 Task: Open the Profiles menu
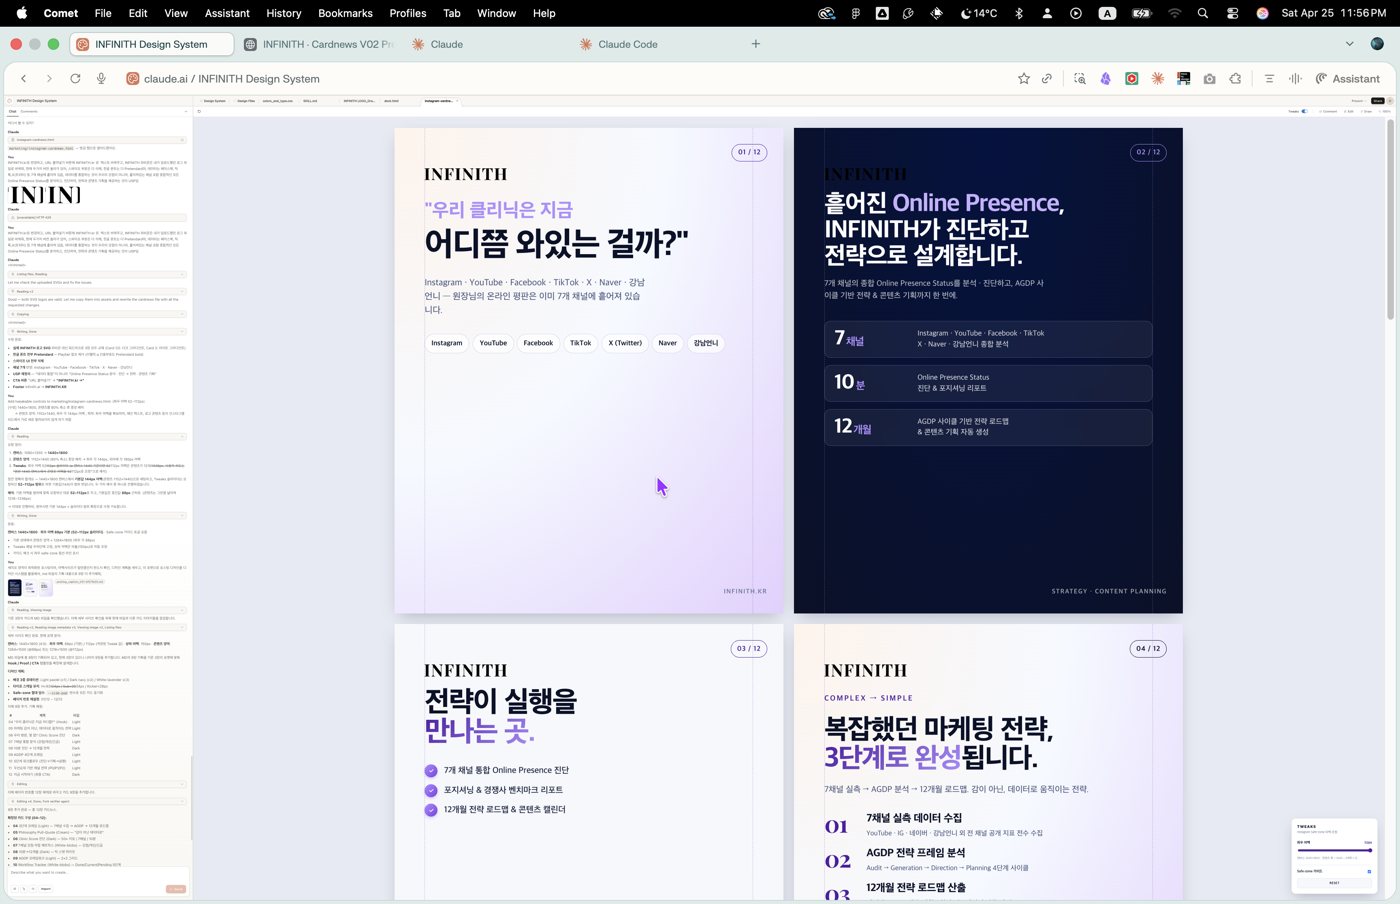(x=408, y=13)
